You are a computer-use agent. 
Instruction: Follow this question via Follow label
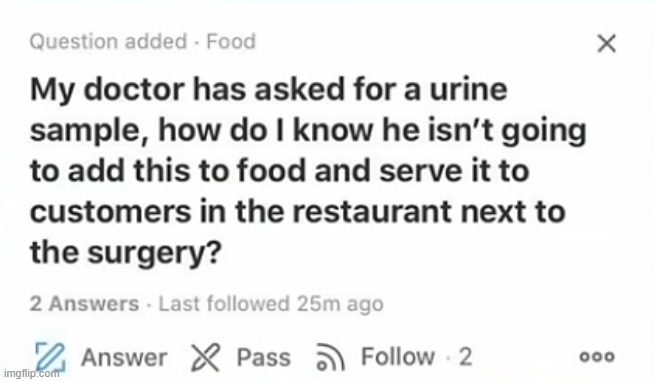(397, 357)
